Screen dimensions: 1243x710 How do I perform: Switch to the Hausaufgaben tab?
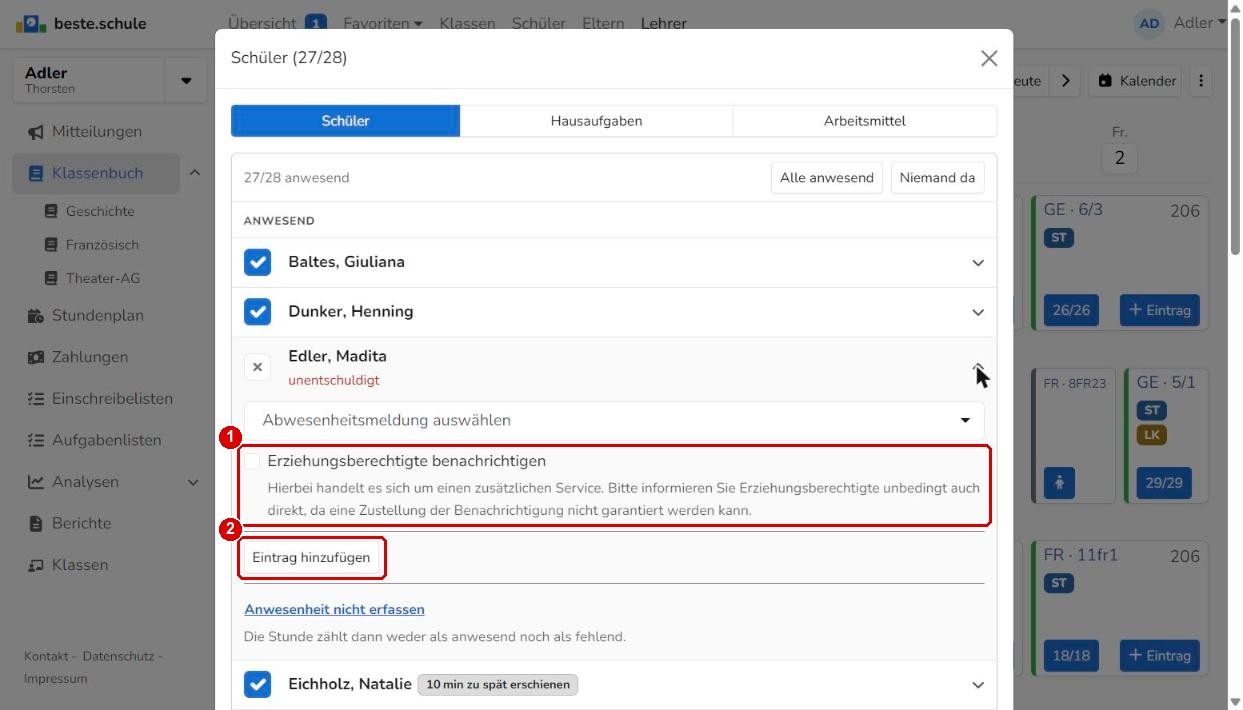[x=596, y=121]
